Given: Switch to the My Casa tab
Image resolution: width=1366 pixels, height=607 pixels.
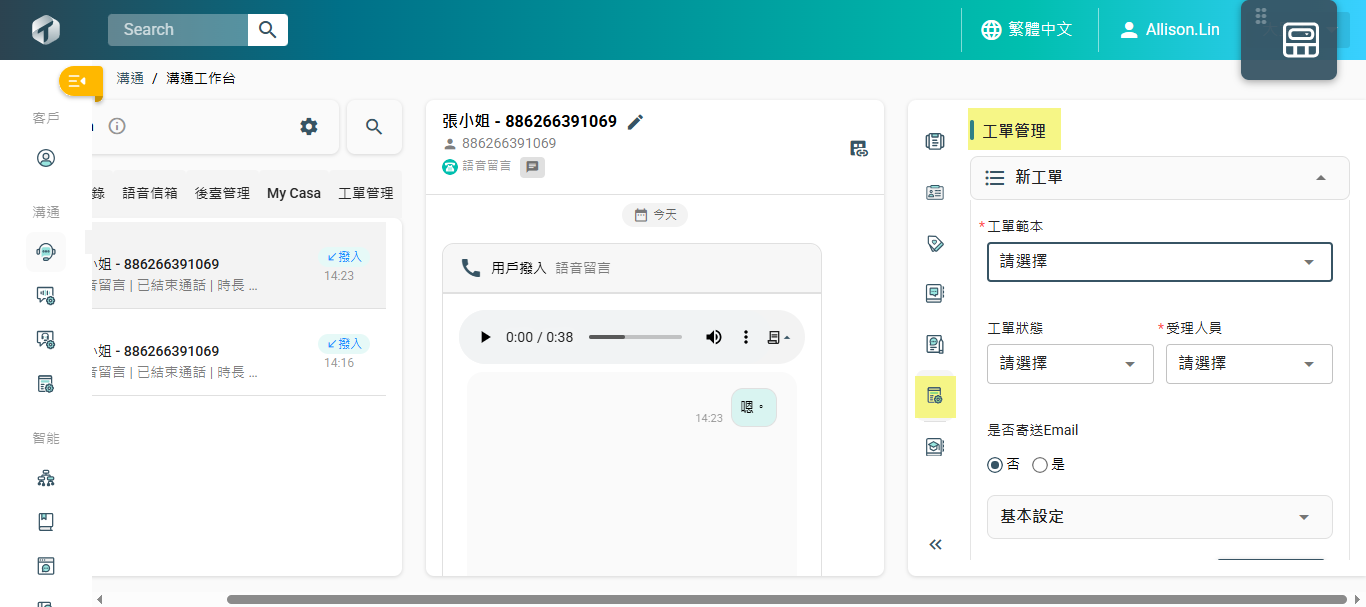Looking at the screenshot, I should 294,193.
